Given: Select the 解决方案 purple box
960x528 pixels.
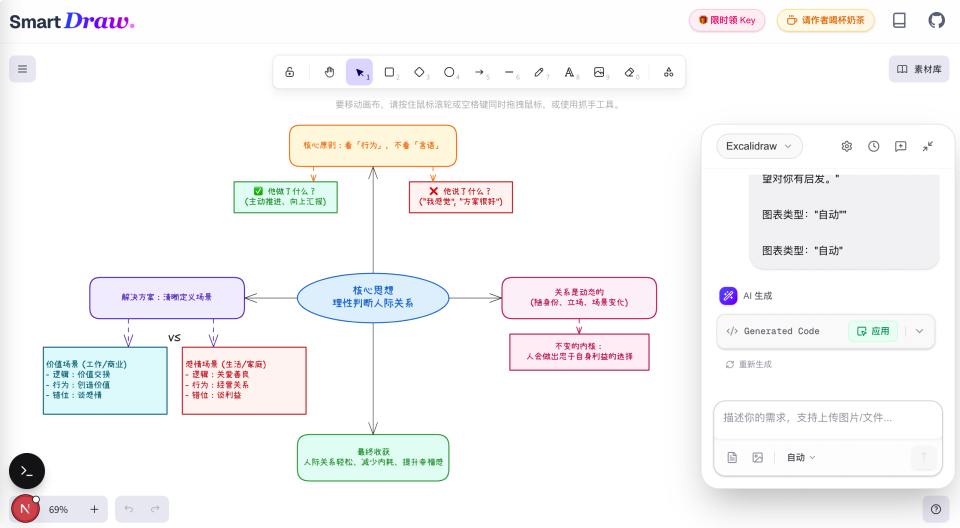Looking at the screenshot, I should click(167, 298).
